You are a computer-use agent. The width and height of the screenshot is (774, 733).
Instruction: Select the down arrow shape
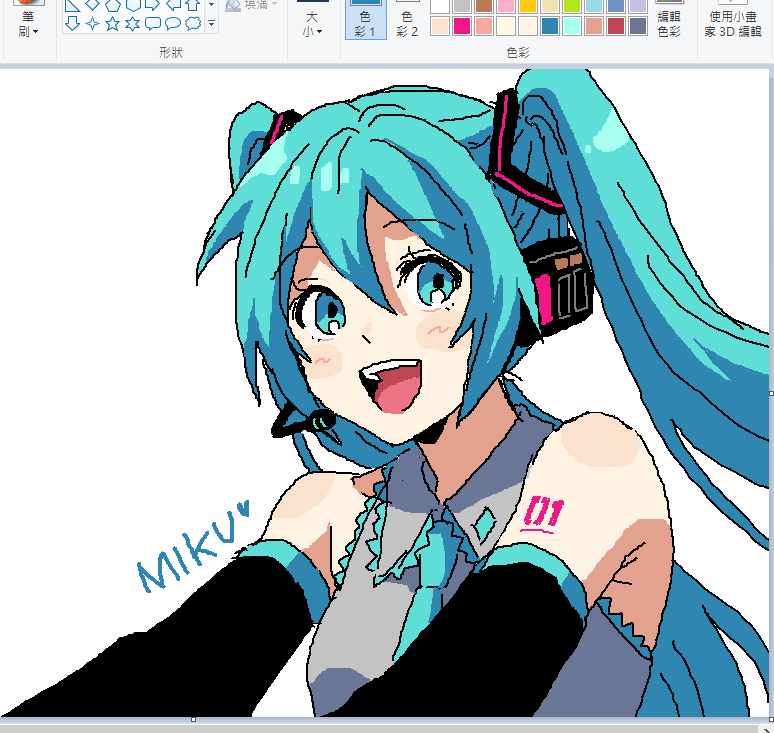coord(73,23)
